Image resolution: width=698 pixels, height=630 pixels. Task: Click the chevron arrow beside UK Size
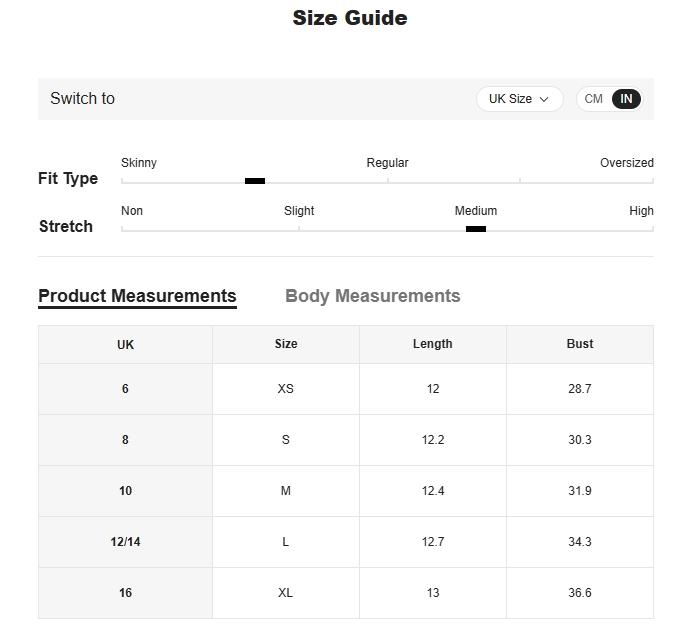coord(544,99)
